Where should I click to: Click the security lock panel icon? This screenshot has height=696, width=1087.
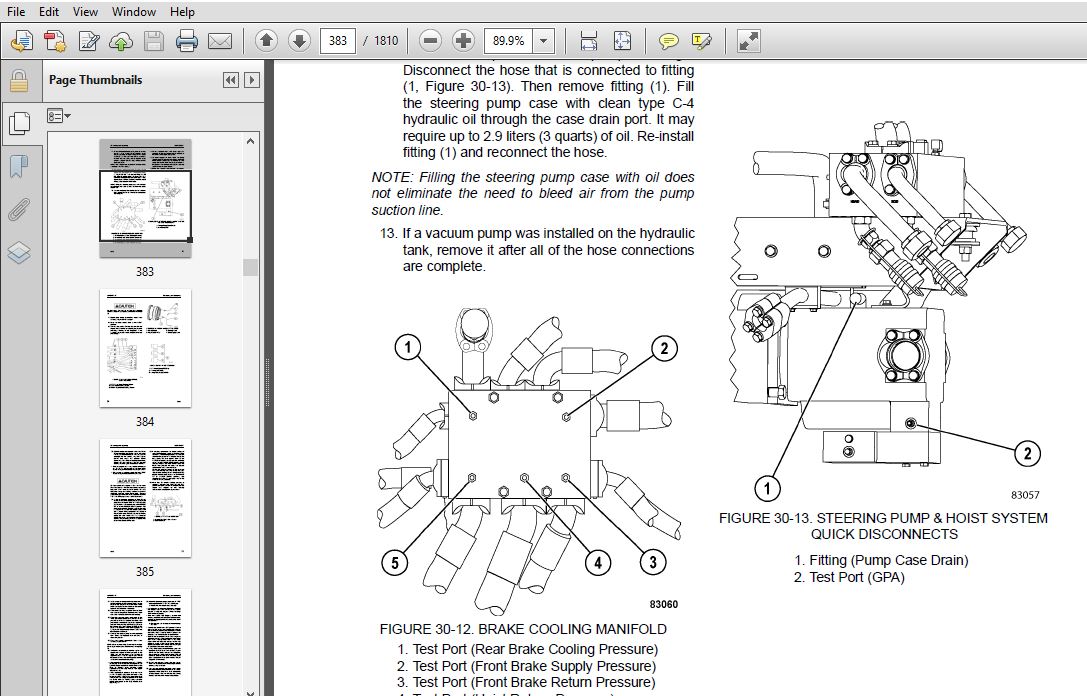[19, 81]
